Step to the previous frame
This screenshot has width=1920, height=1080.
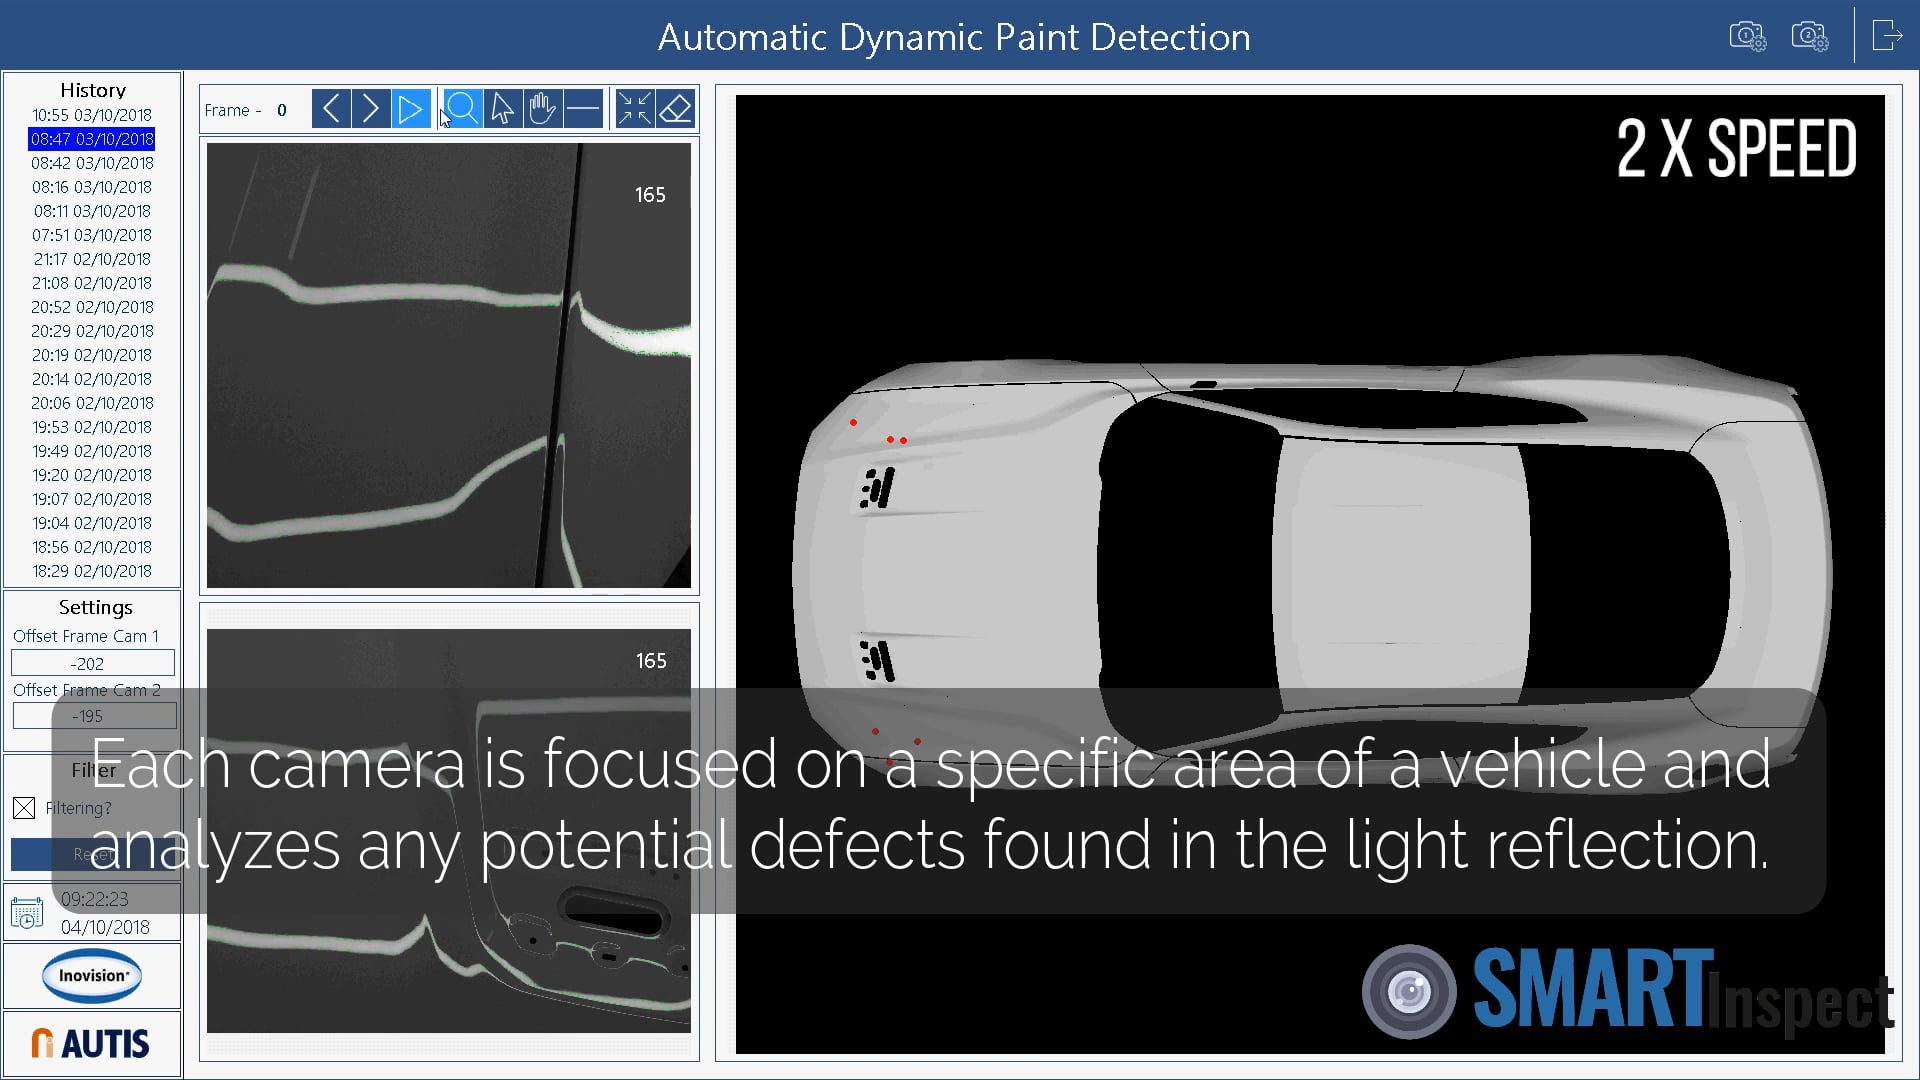tap(331, 108)
